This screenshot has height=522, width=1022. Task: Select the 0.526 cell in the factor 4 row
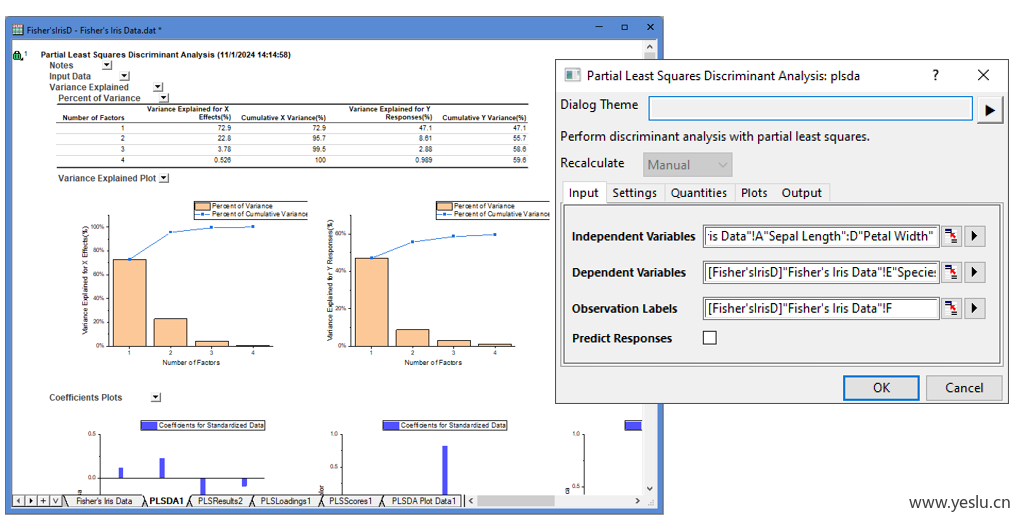tap(222, 160)
